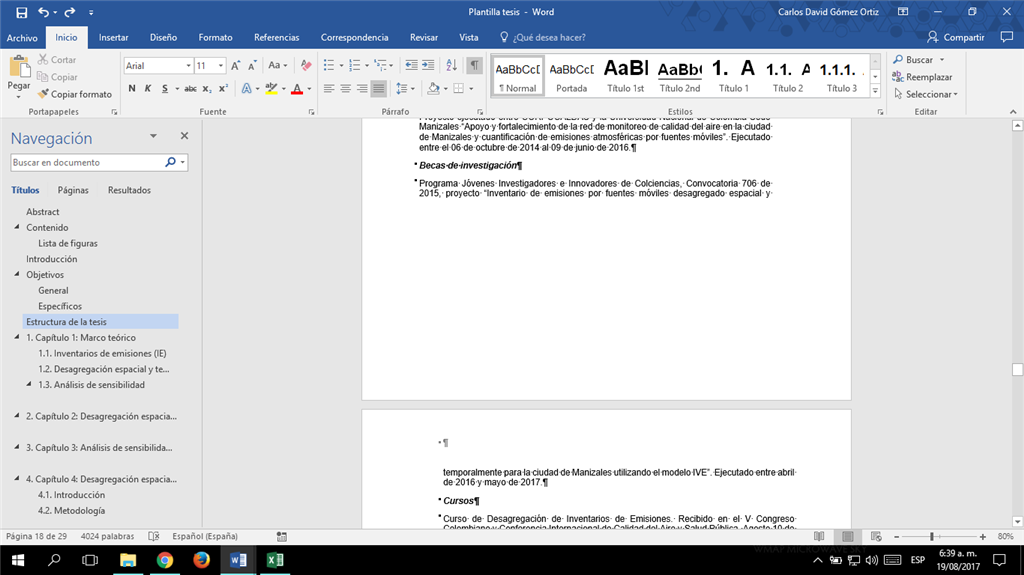The height and width of the screenshot is (575, 1024).
Task: Switch to read mode view icon
Action: pos(819,536)
